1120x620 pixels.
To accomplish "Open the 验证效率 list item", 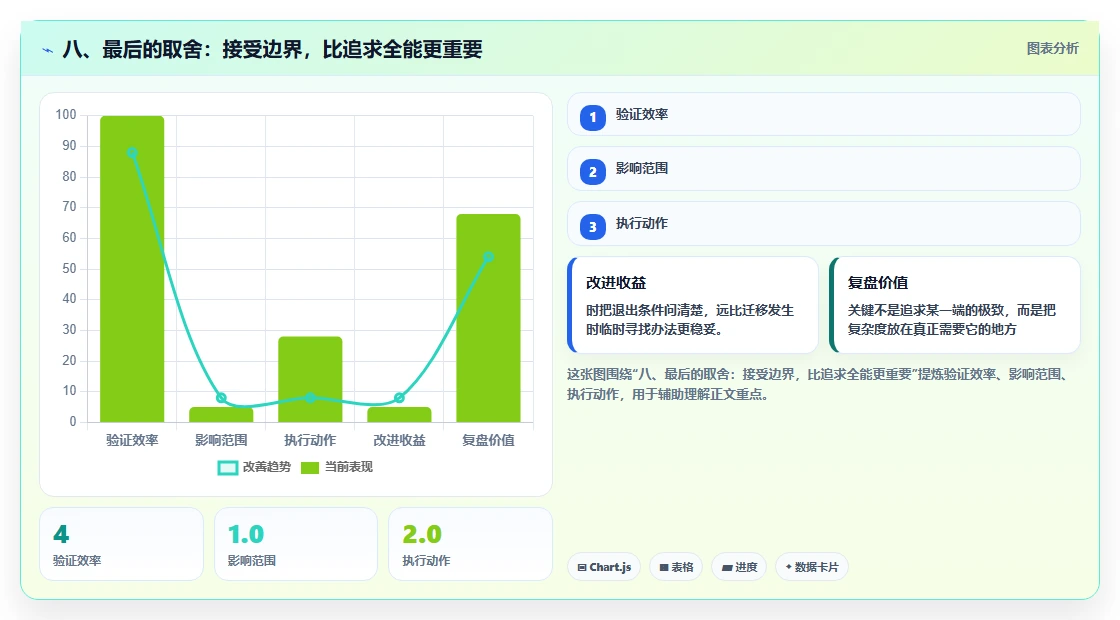I will tap(824, 114).
